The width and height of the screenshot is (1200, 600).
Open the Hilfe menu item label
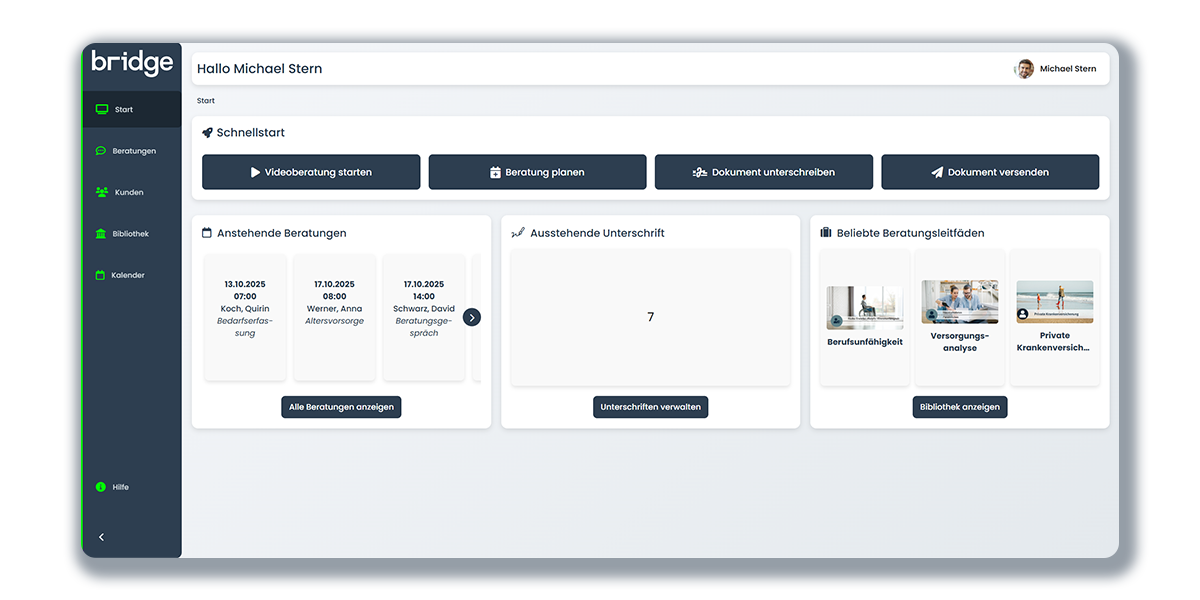click(120, 487)
